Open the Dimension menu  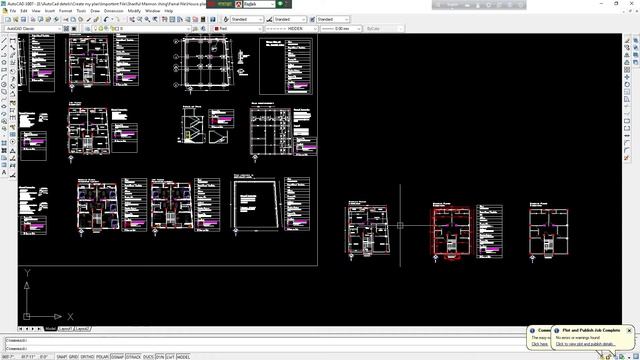point(113,11)
